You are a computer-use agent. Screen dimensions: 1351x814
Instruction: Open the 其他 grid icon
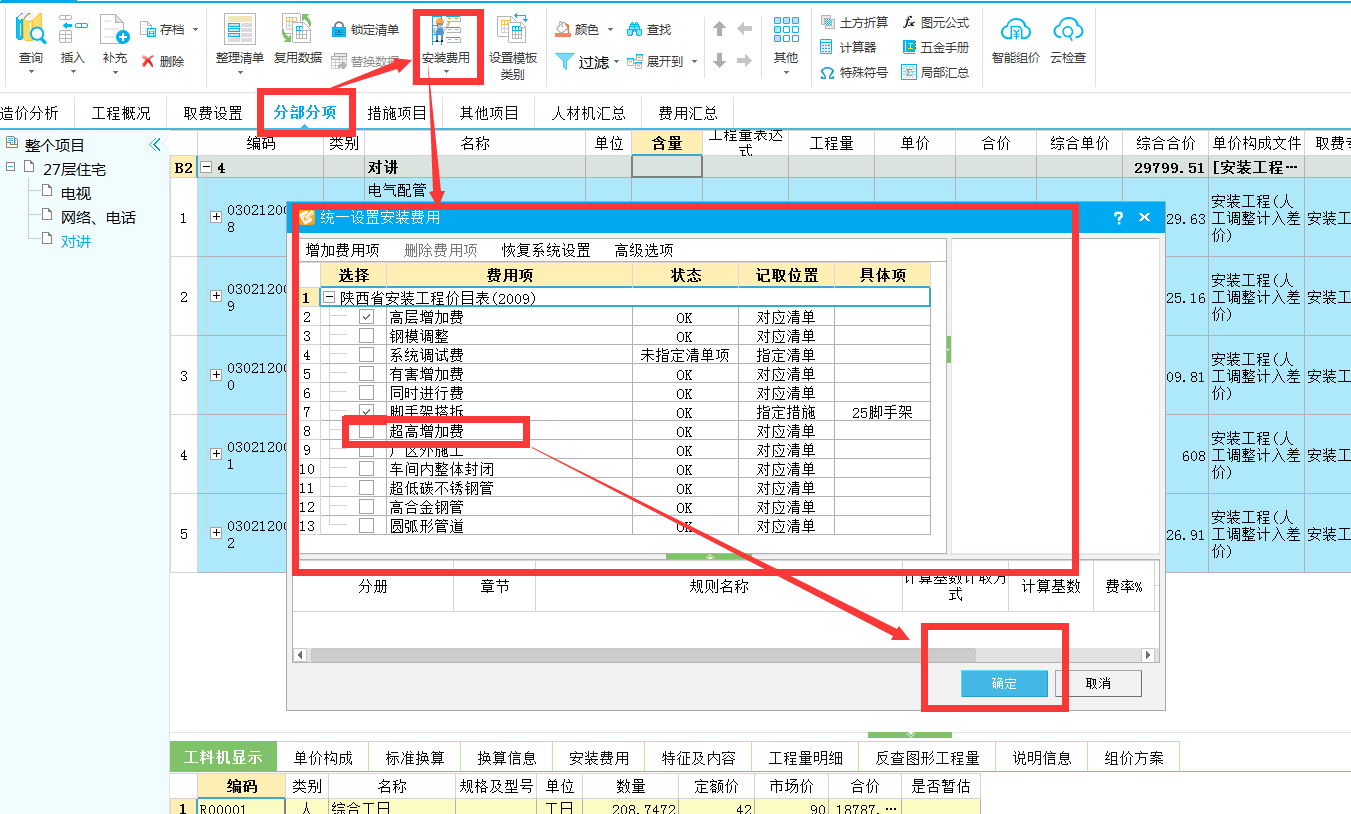pyautogui.click(x=787, y=30)
